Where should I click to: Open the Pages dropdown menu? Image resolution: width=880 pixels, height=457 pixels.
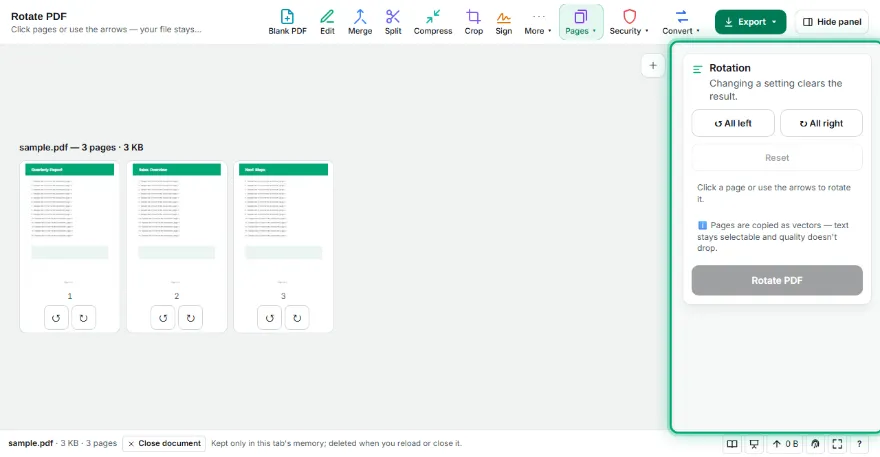coord(581,22)
